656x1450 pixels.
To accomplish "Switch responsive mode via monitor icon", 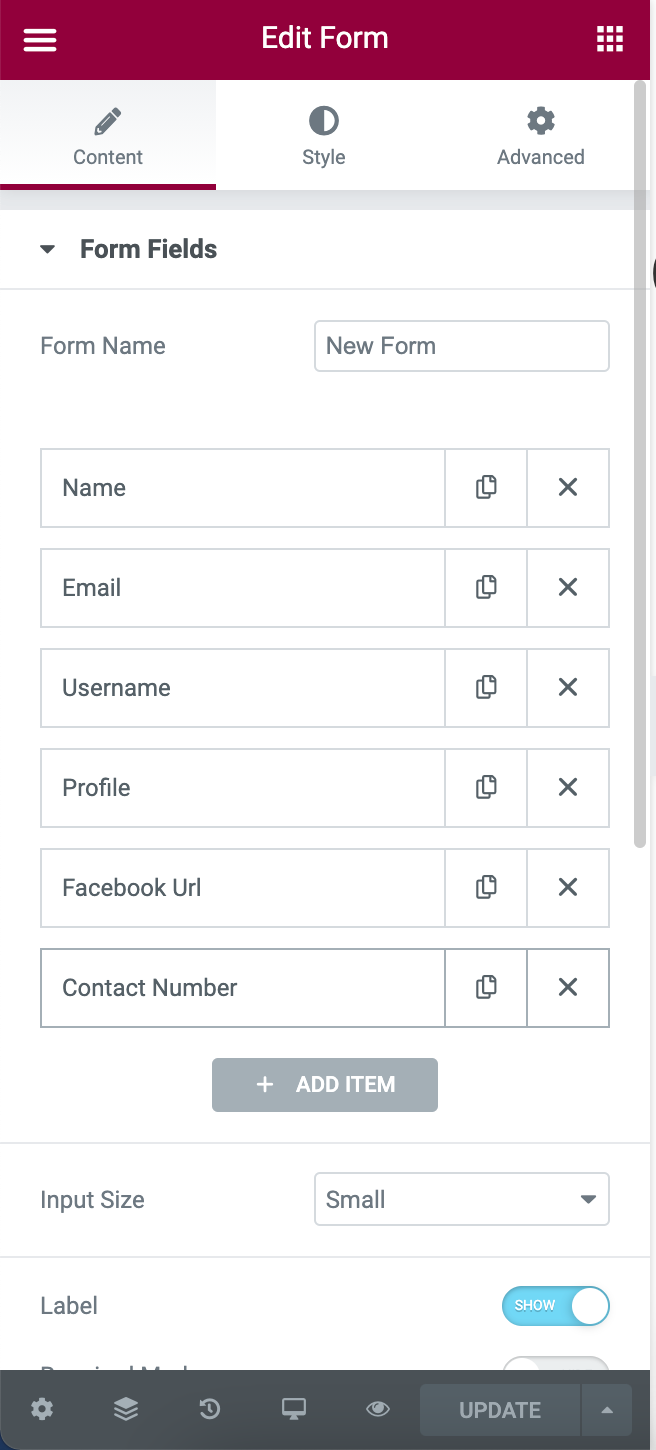I will pos(294,1410).
